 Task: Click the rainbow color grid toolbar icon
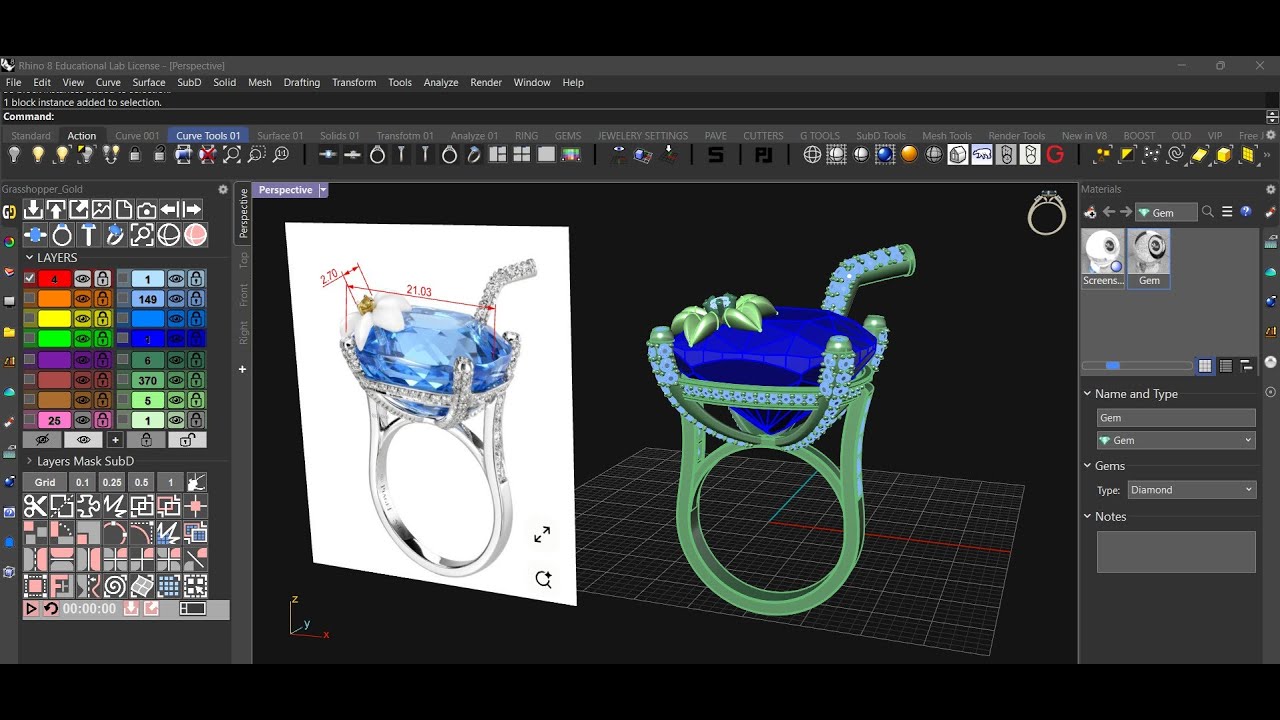571,155
